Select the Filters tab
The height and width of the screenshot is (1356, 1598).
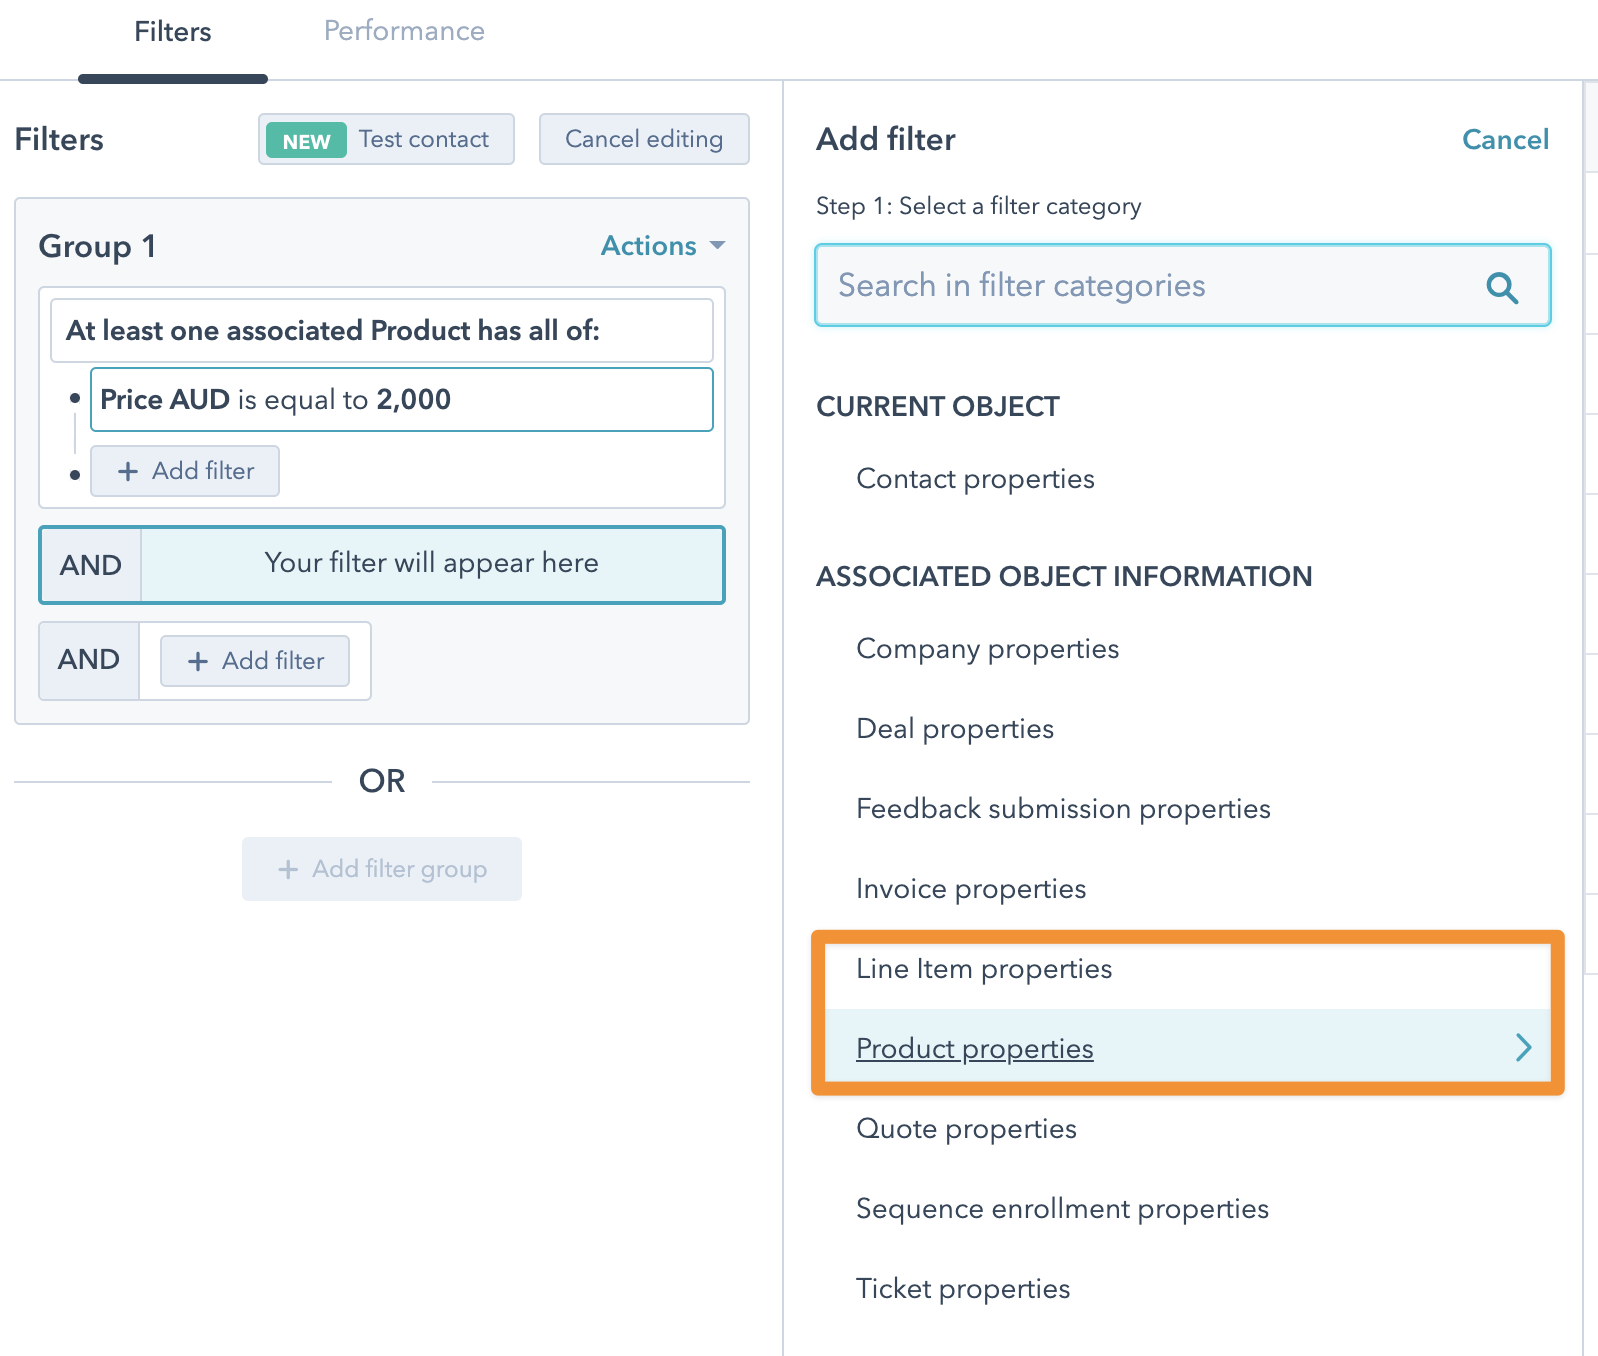tap(173, 32)
